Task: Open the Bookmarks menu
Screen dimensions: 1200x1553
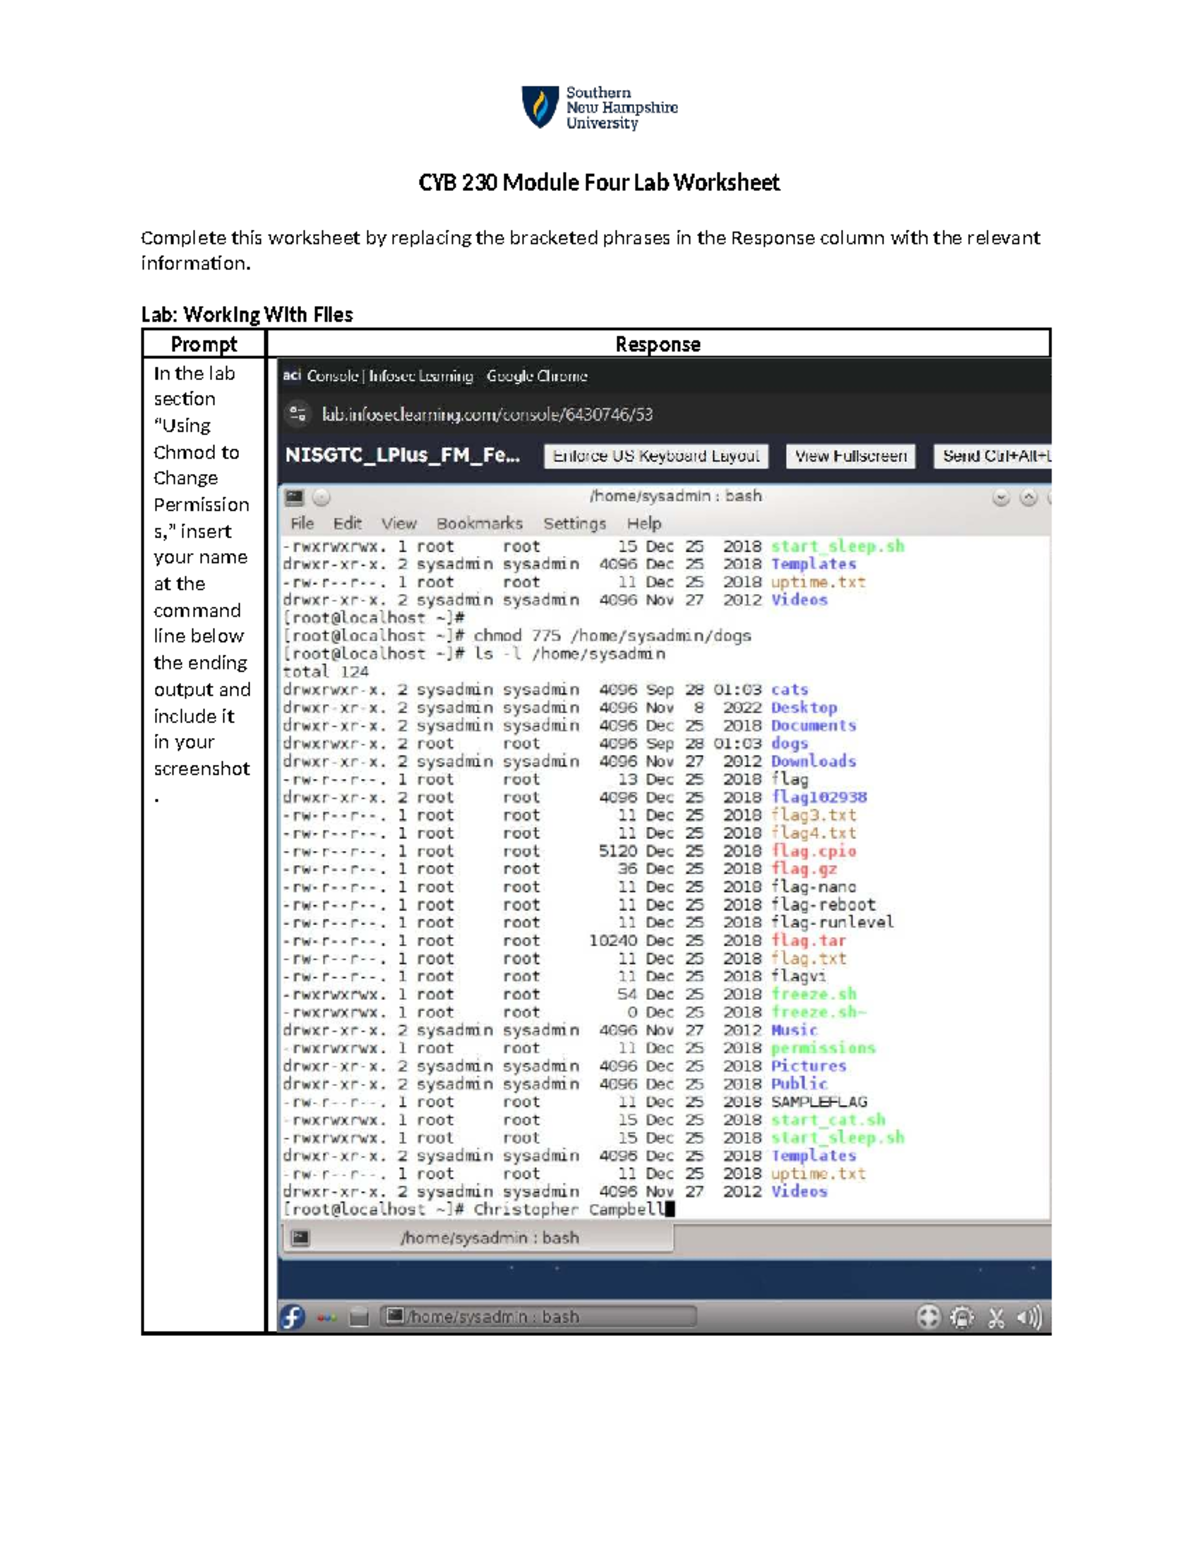Action: pyautogui.click(x=480, y=523)
